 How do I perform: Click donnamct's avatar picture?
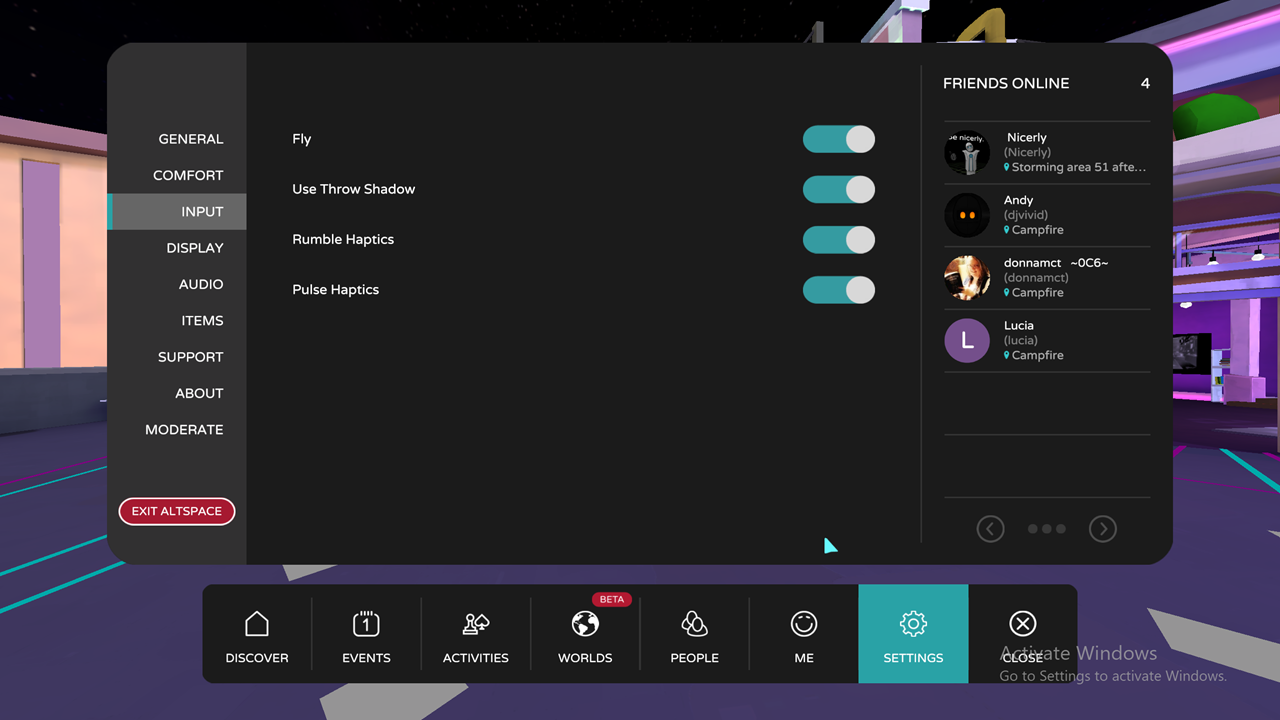click(967, 278)
